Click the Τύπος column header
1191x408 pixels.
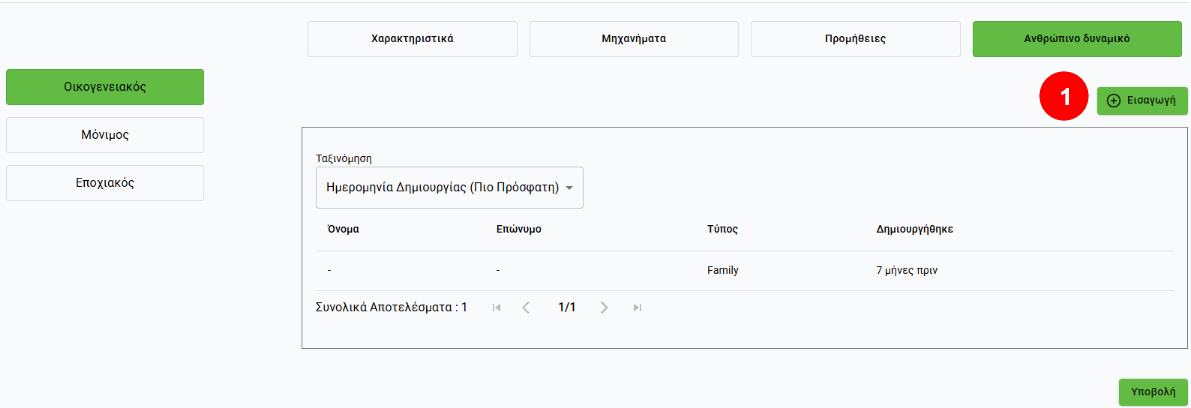[722, 229]
